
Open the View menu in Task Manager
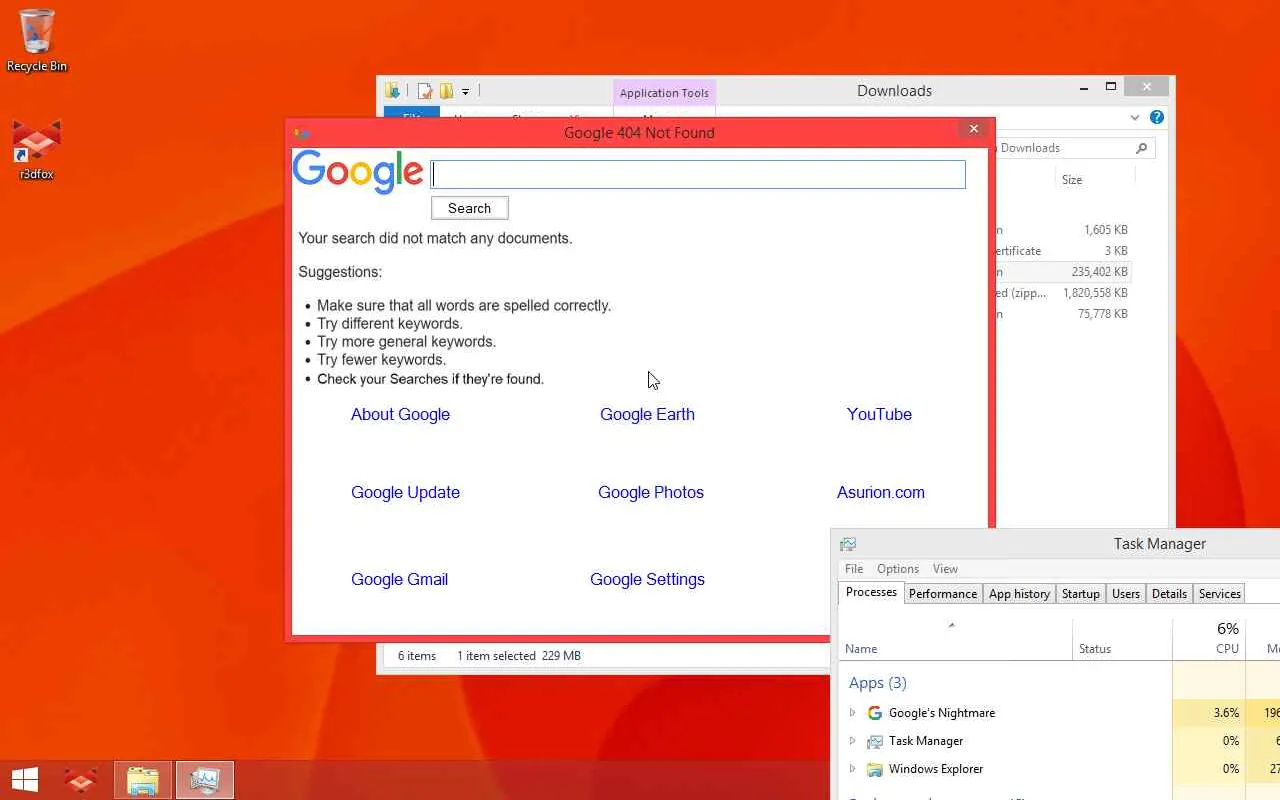point(945,569)
